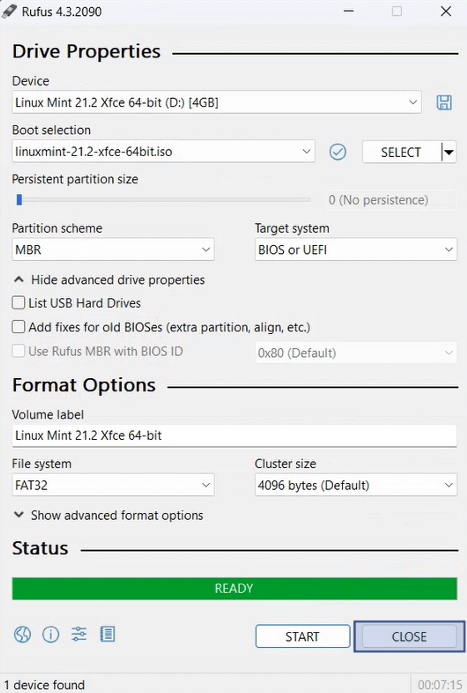Screen dimensions: 467x693
Task: Click the '1 device found' status text
Action: [x=44, y=685]
